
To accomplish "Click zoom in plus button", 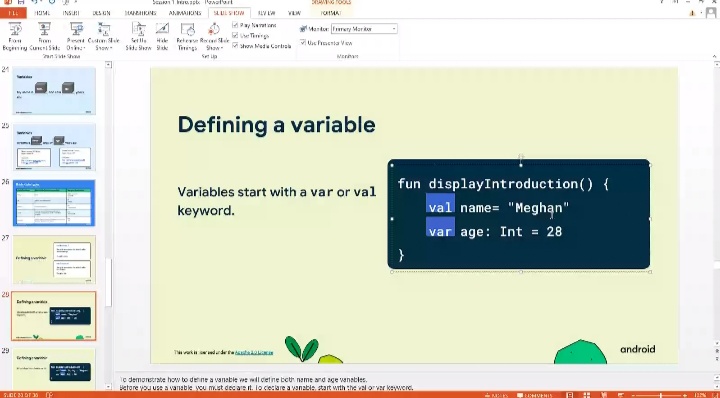I will coord(686,395).
